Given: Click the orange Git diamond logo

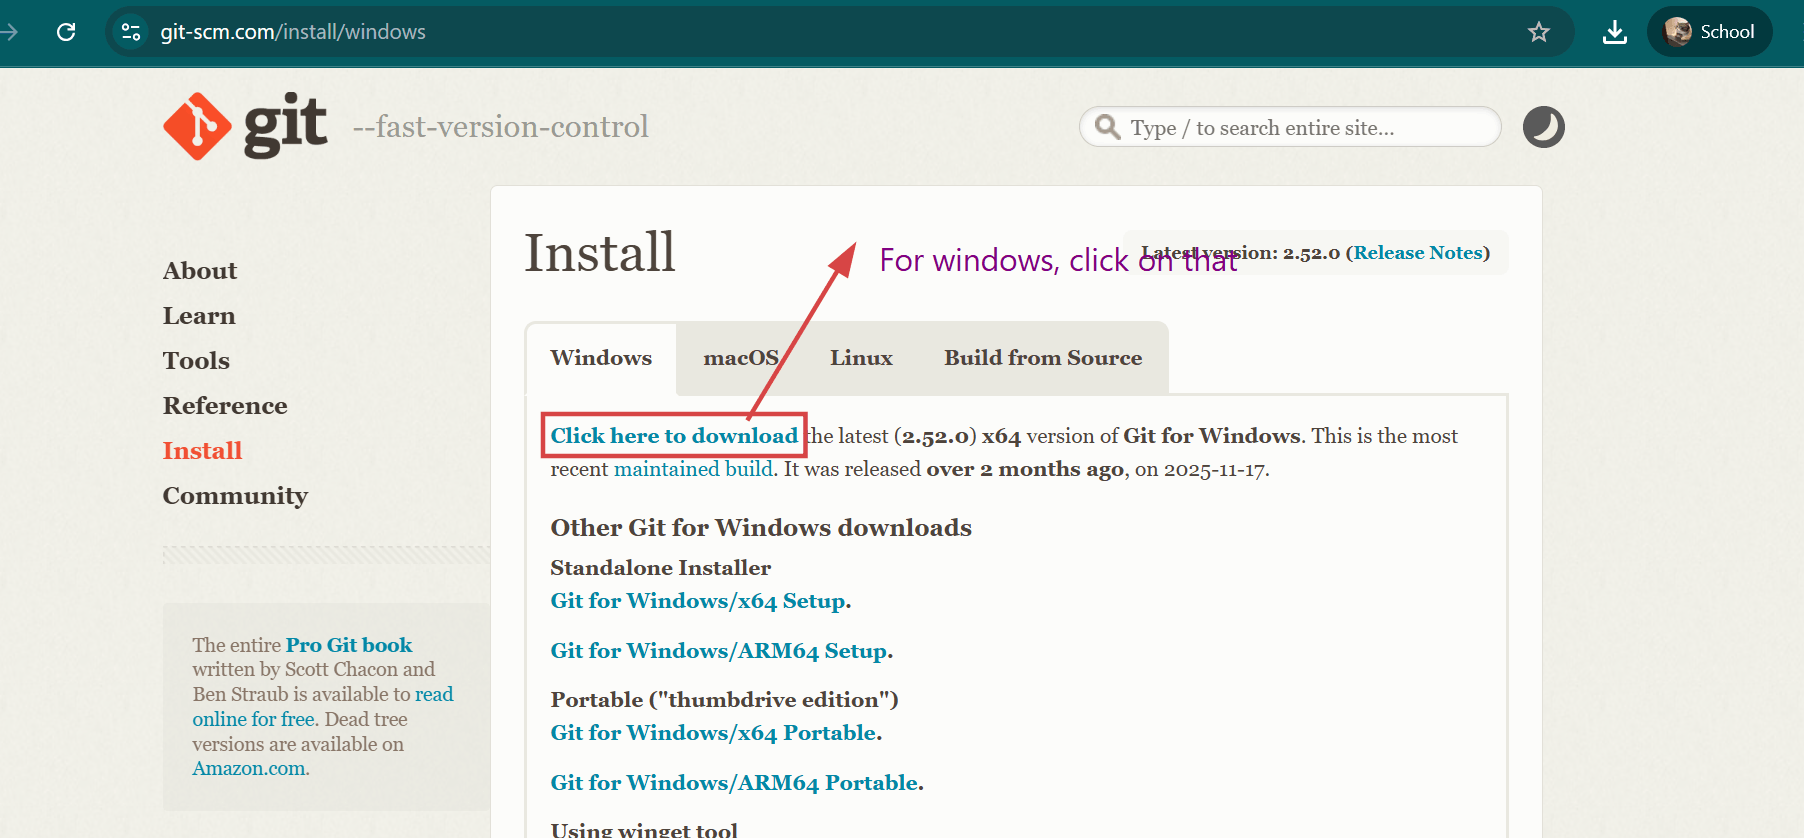Looking at the screenshot, I should coord(197,126).
